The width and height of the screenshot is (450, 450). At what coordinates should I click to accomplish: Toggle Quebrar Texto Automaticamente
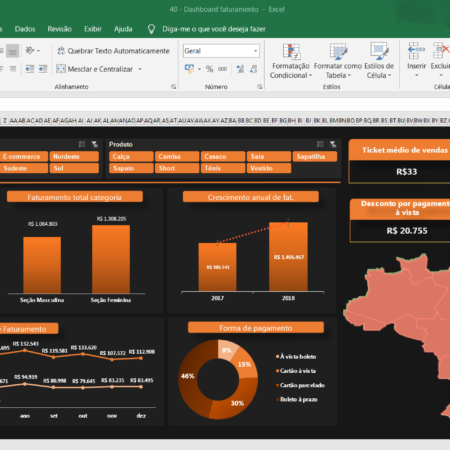coord(113,51)
